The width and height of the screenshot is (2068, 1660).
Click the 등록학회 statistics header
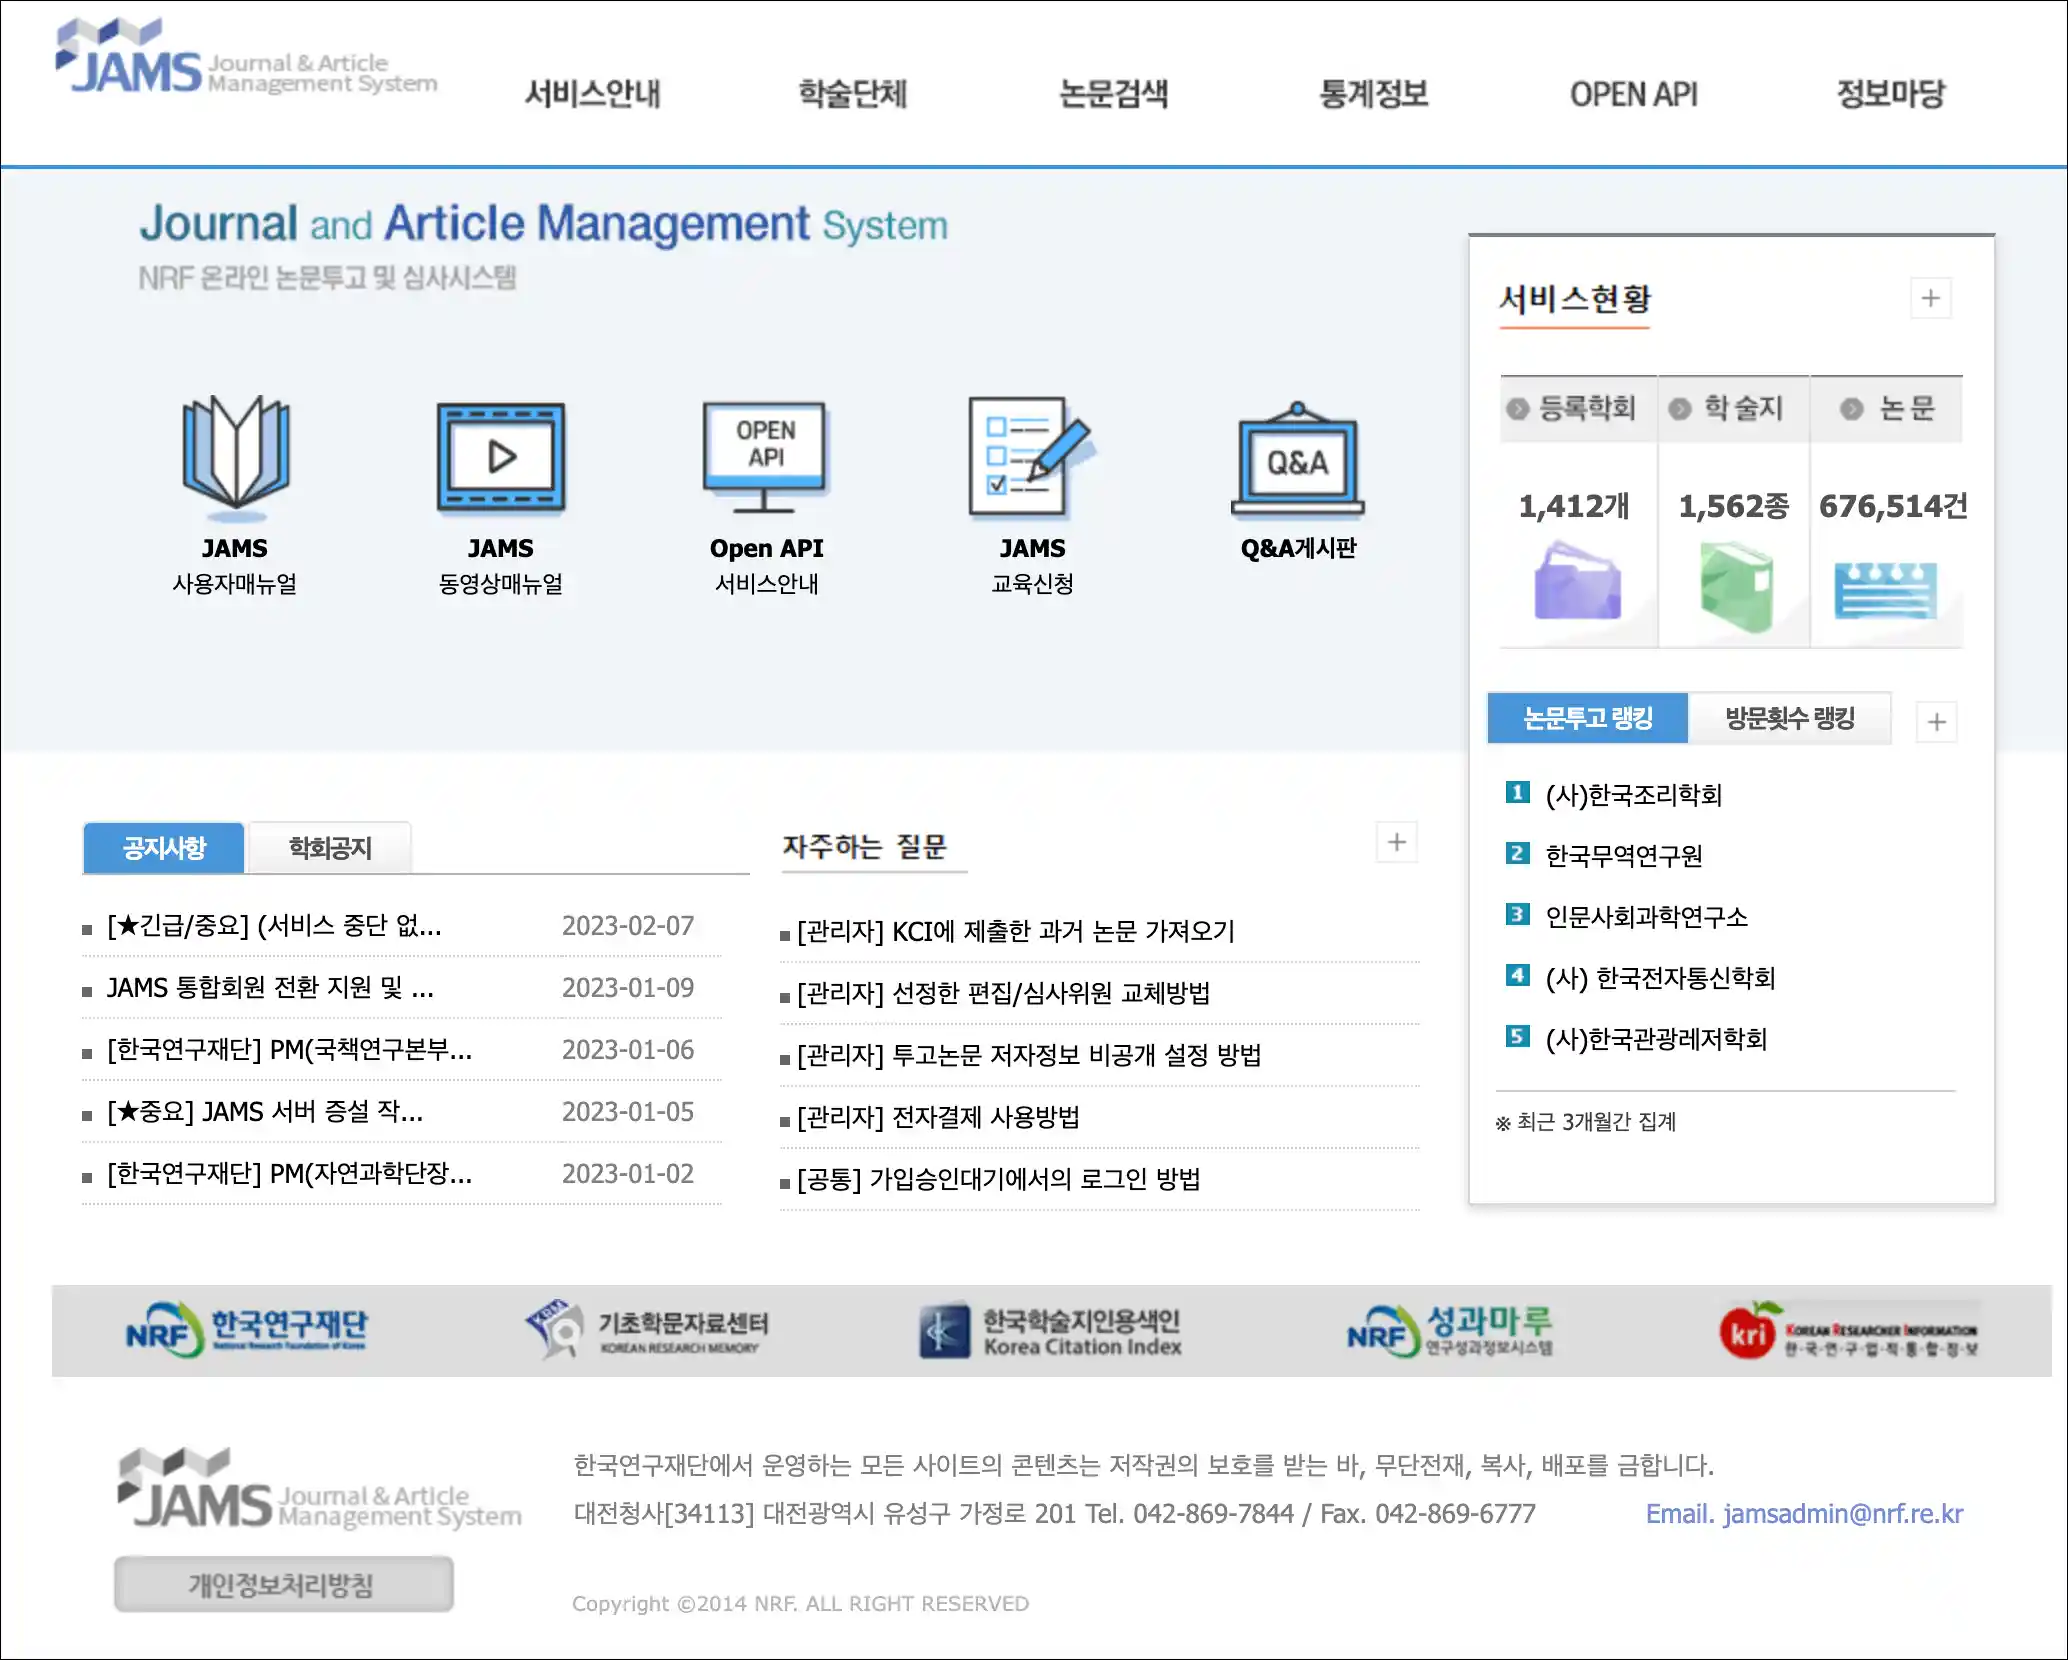tap(1578, 408)
